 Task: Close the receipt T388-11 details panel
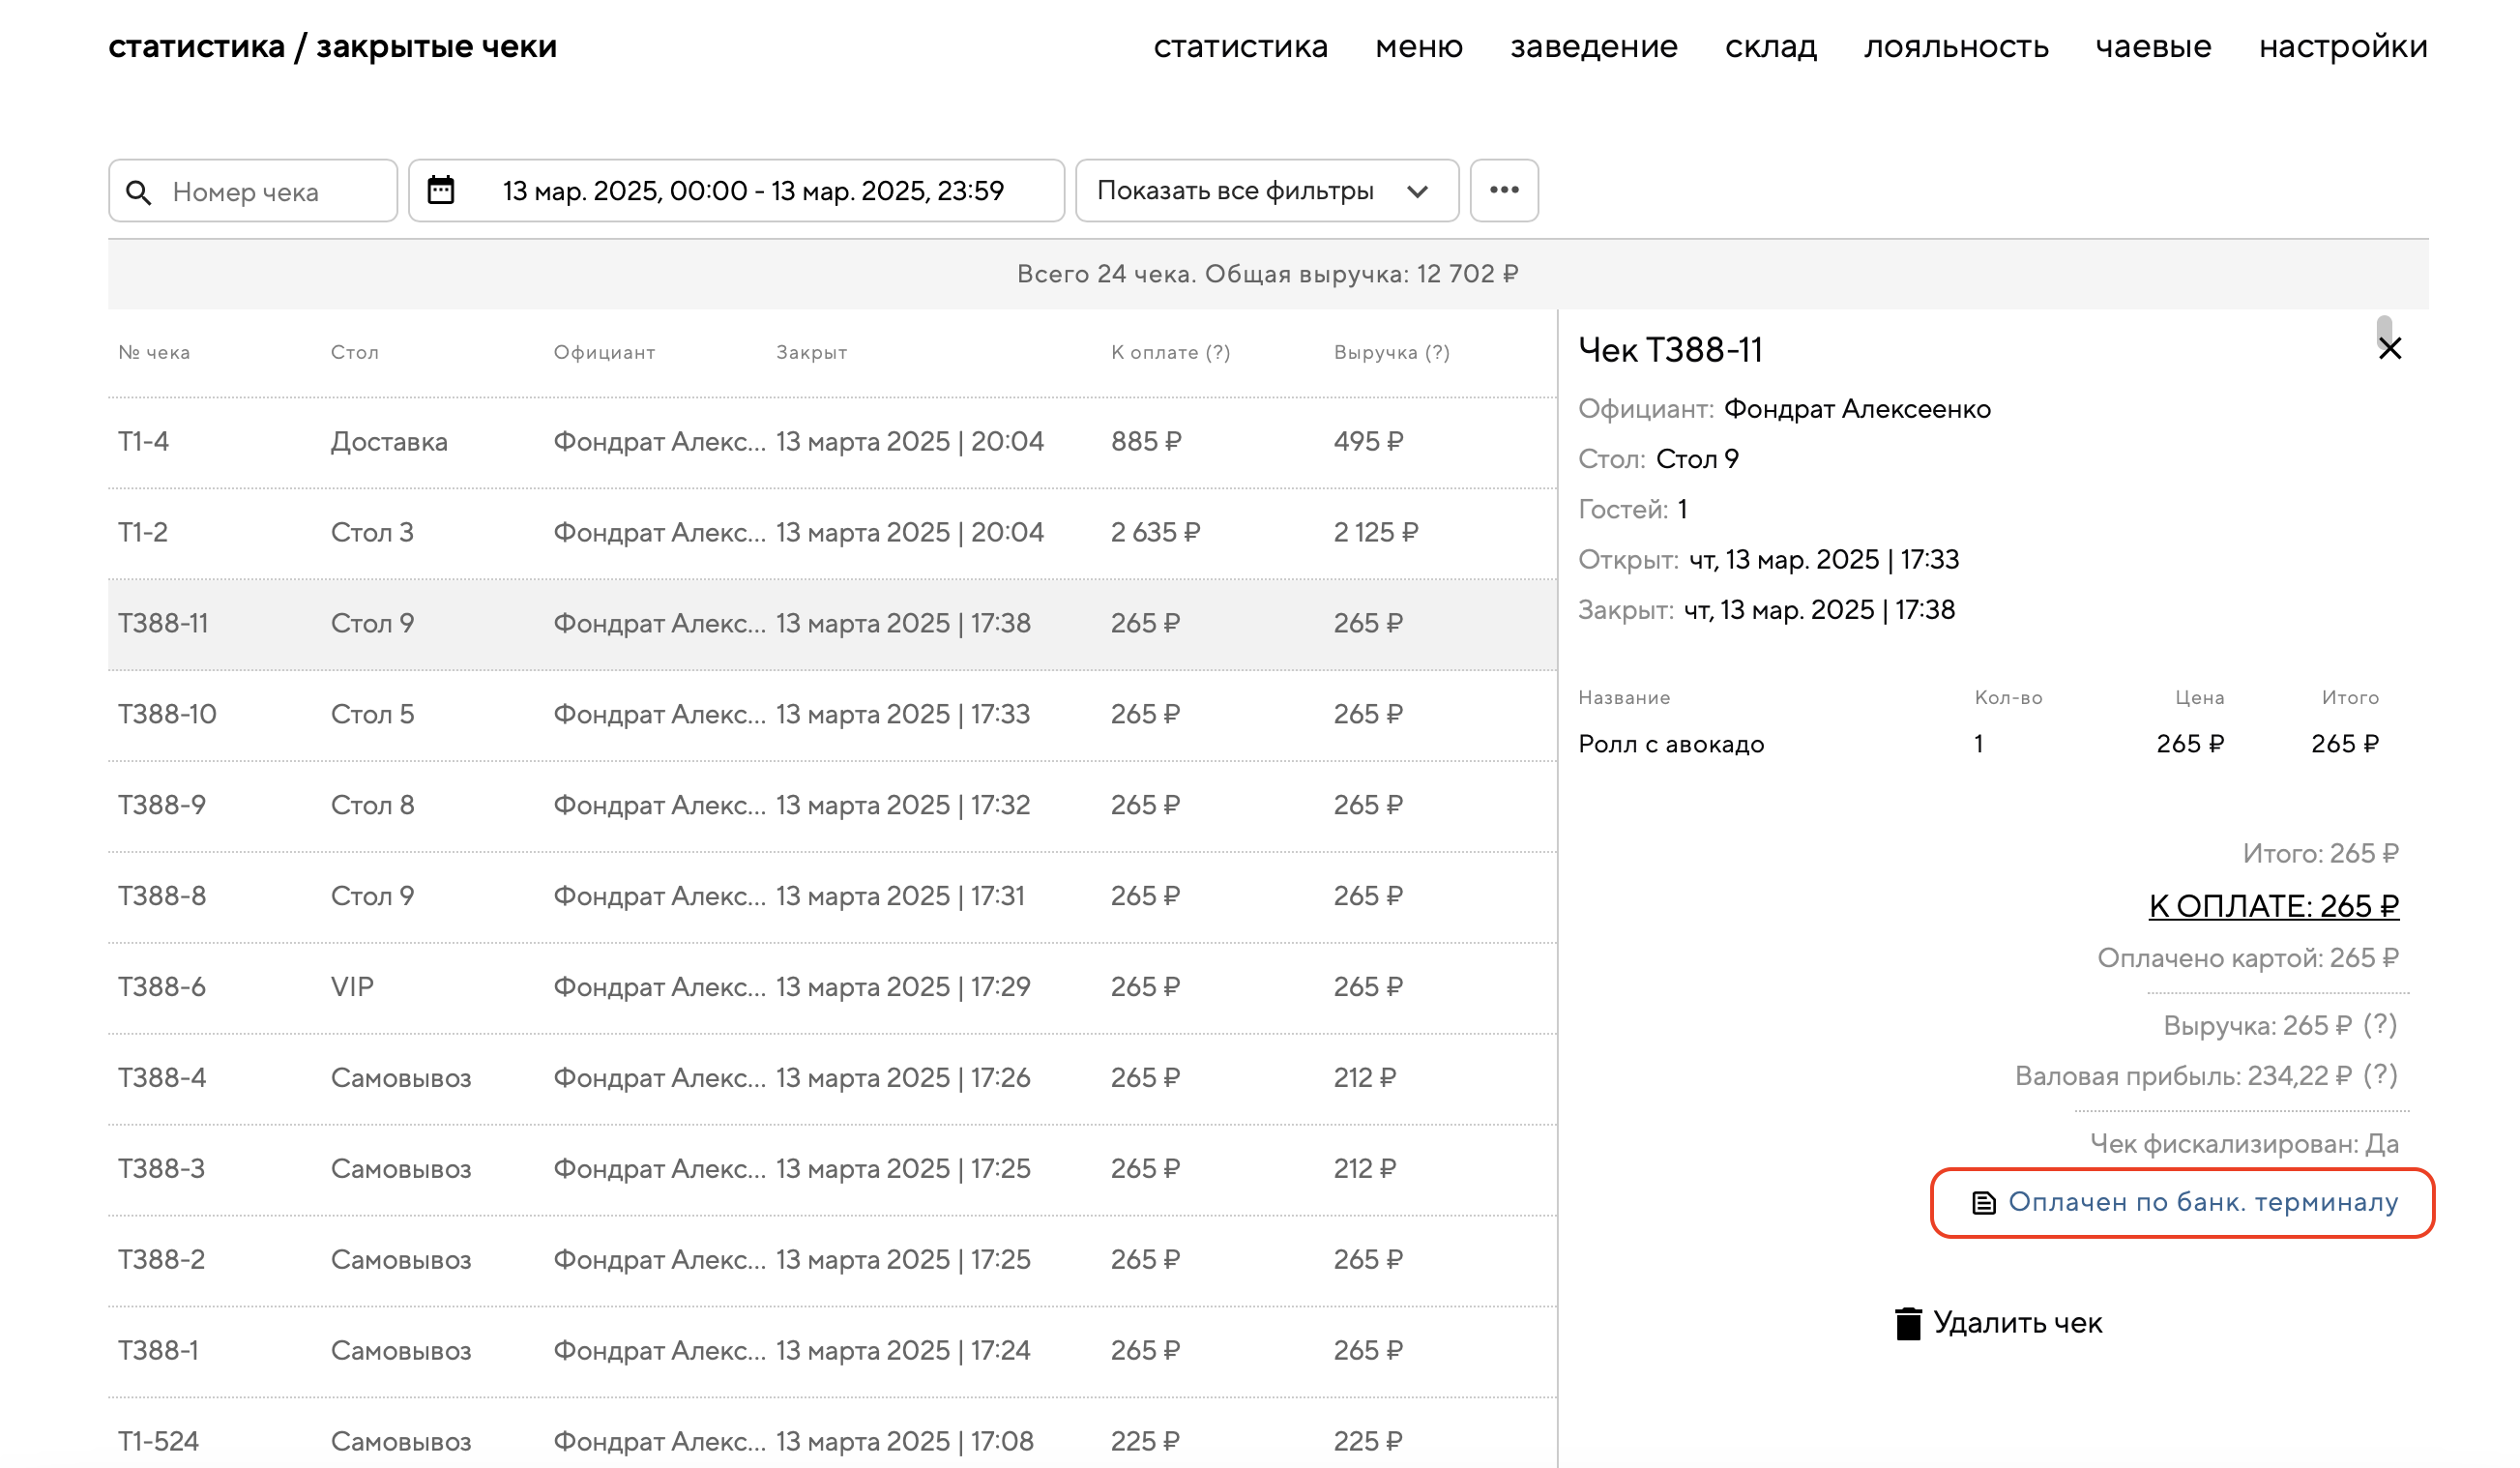point(2389,348)
